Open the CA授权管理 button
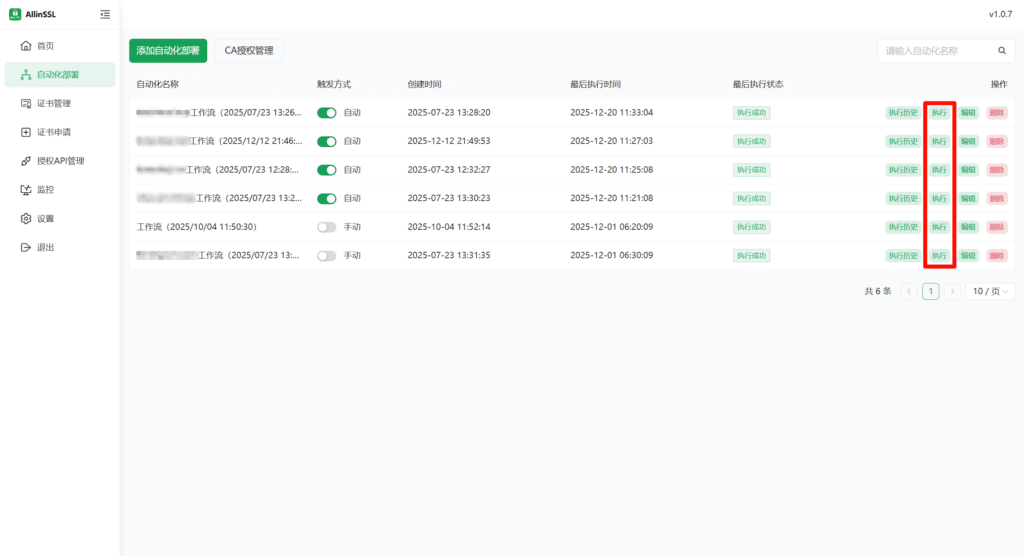The height and width of the screenshot is (556, 1024). coord(249,50)
